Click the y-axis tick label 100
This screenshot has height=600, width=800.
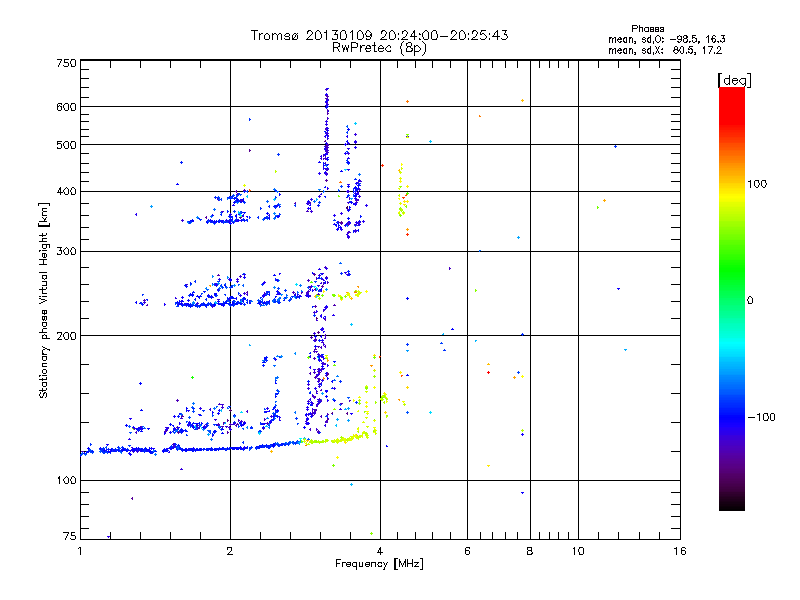click(x=66, y=480)
